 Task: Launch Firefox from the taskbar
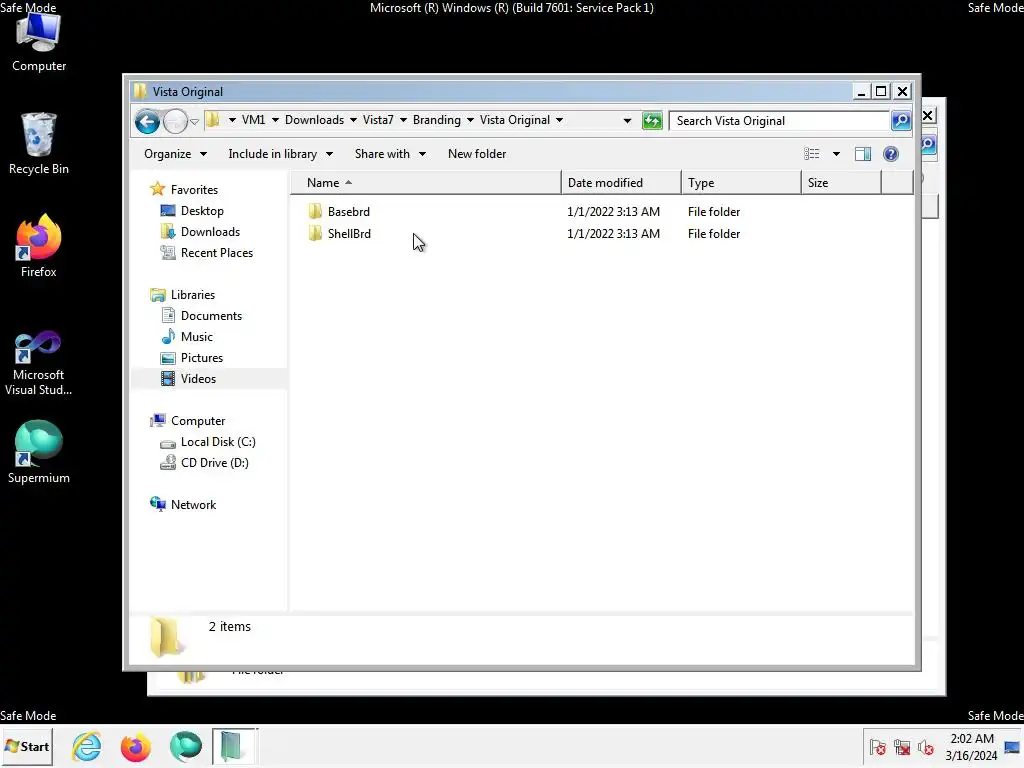[135, 746]
